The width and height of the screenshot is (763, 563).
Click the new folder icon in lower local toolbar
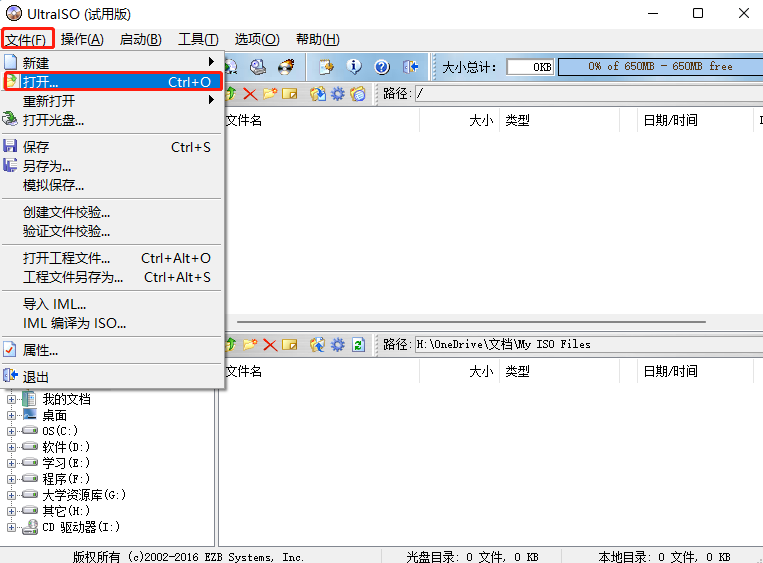coord(250,345)
